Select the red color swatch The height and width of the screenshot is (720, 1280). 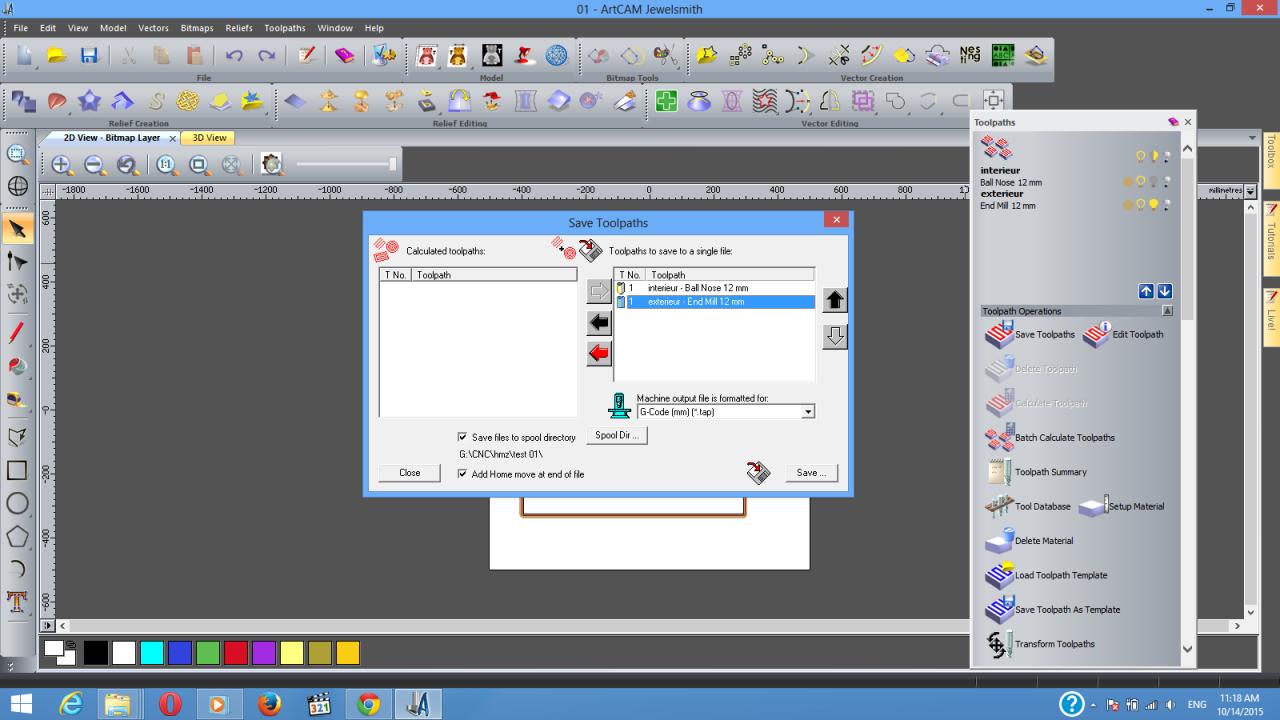[236, 653]
